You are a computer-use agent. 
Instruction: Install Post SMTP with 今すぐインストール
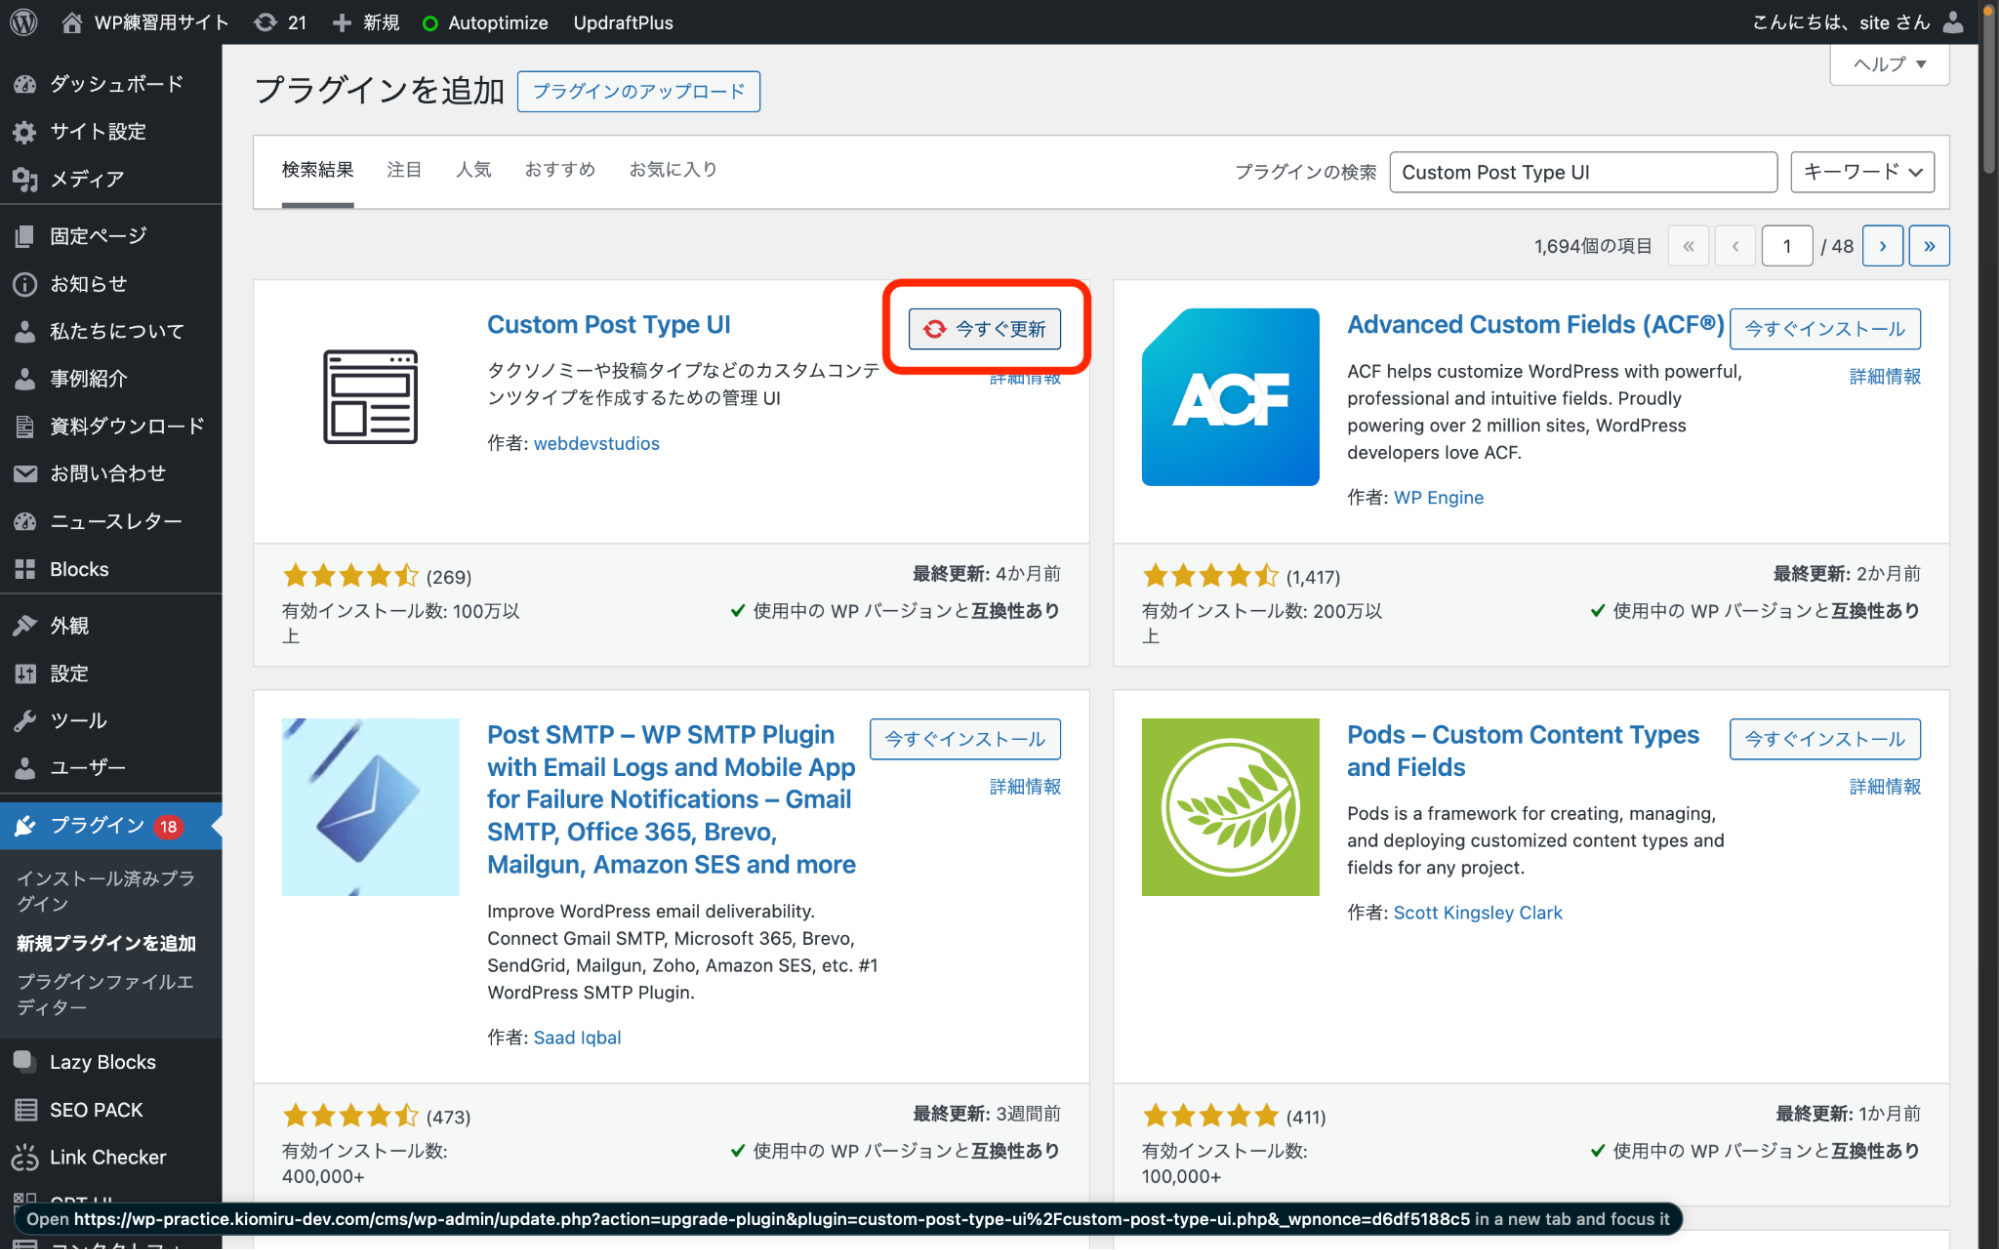(965, 739)
